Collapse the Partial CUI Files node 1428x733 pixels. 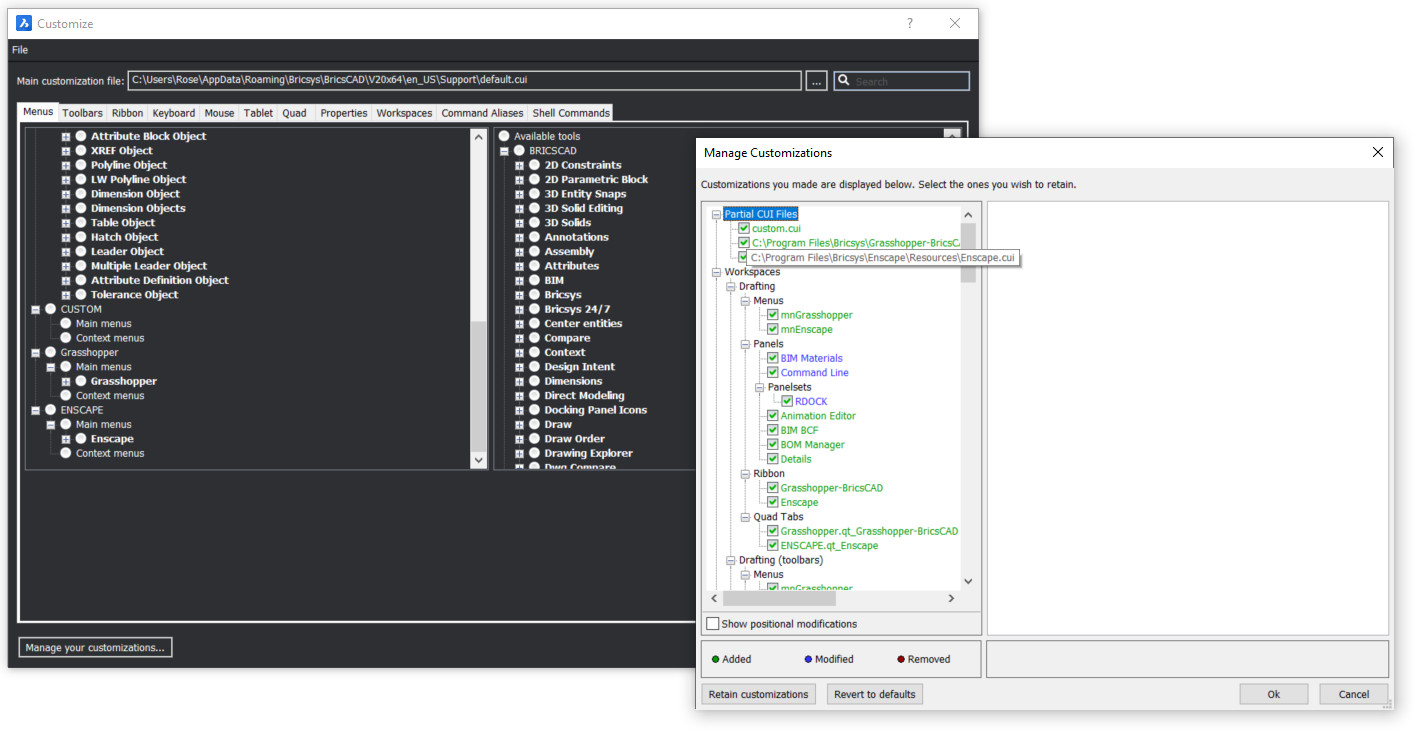[x=716, y=215]
